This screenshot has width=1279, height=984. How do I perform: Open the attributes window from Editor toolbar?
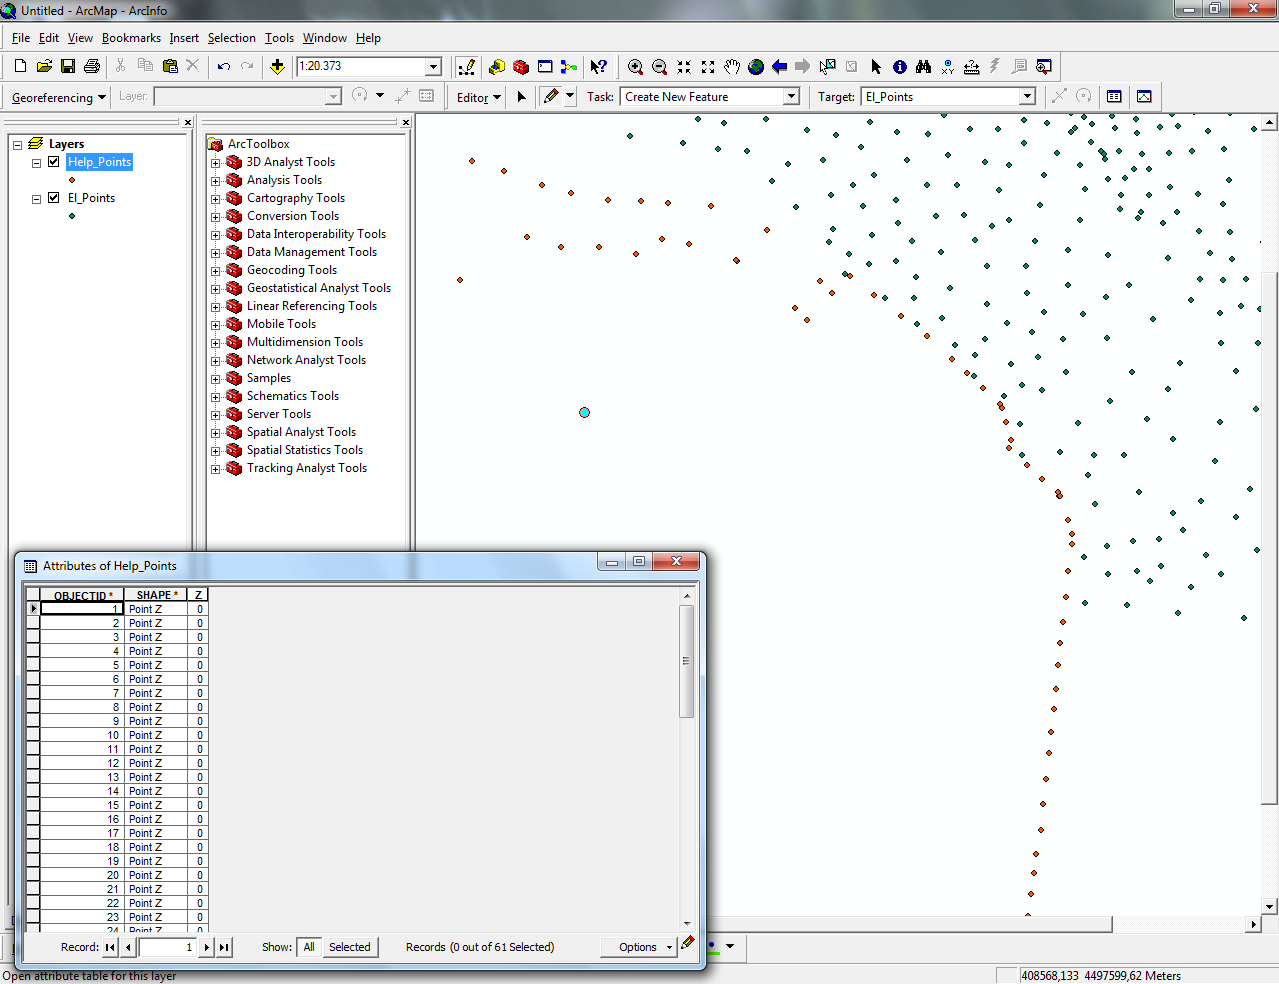point(1114,97)
